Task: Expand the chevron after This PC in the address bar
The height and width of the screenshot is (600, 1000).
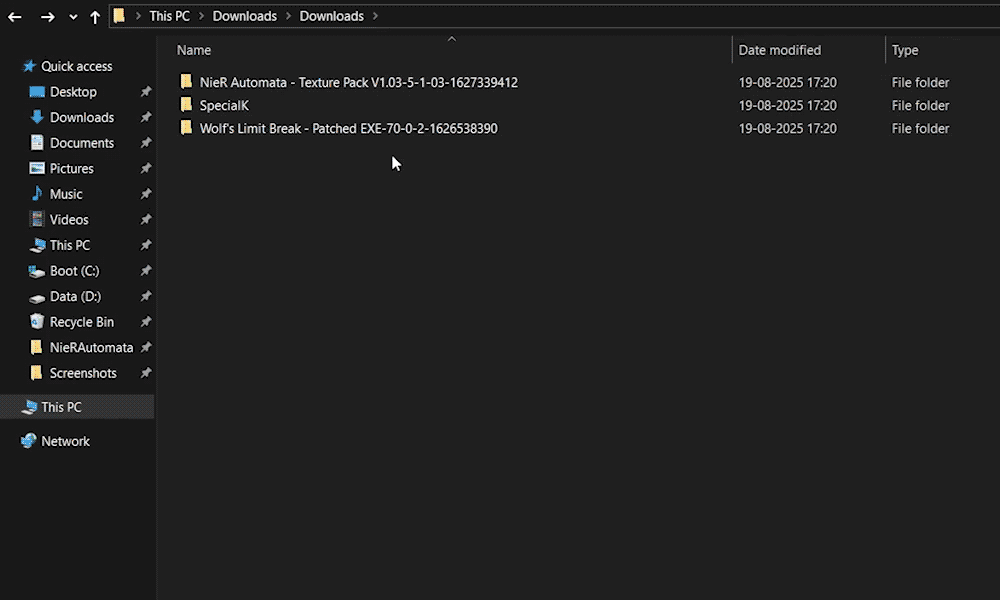Action: pyautogui.click(x=201, y=16)
